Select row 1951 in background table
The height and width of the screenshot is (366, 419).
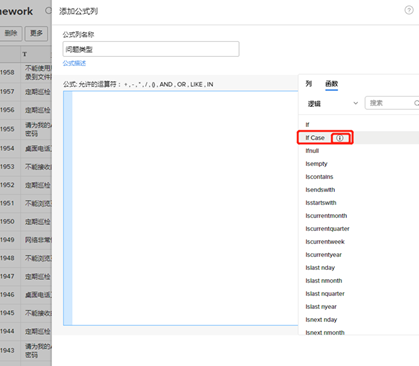pos(26,203)
